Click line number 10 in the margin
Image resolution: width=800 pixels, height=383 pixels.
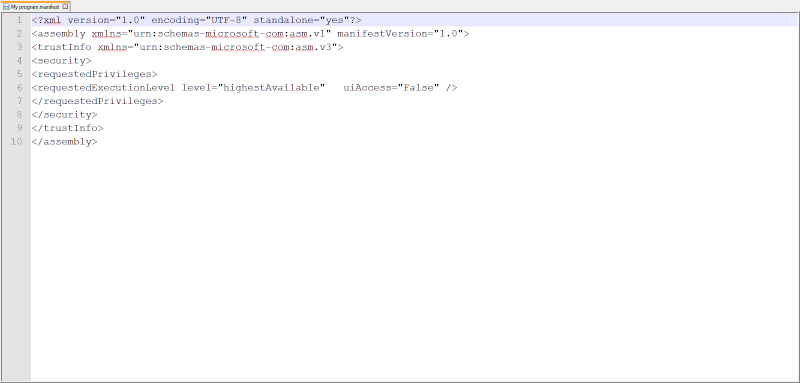(17, 142)
